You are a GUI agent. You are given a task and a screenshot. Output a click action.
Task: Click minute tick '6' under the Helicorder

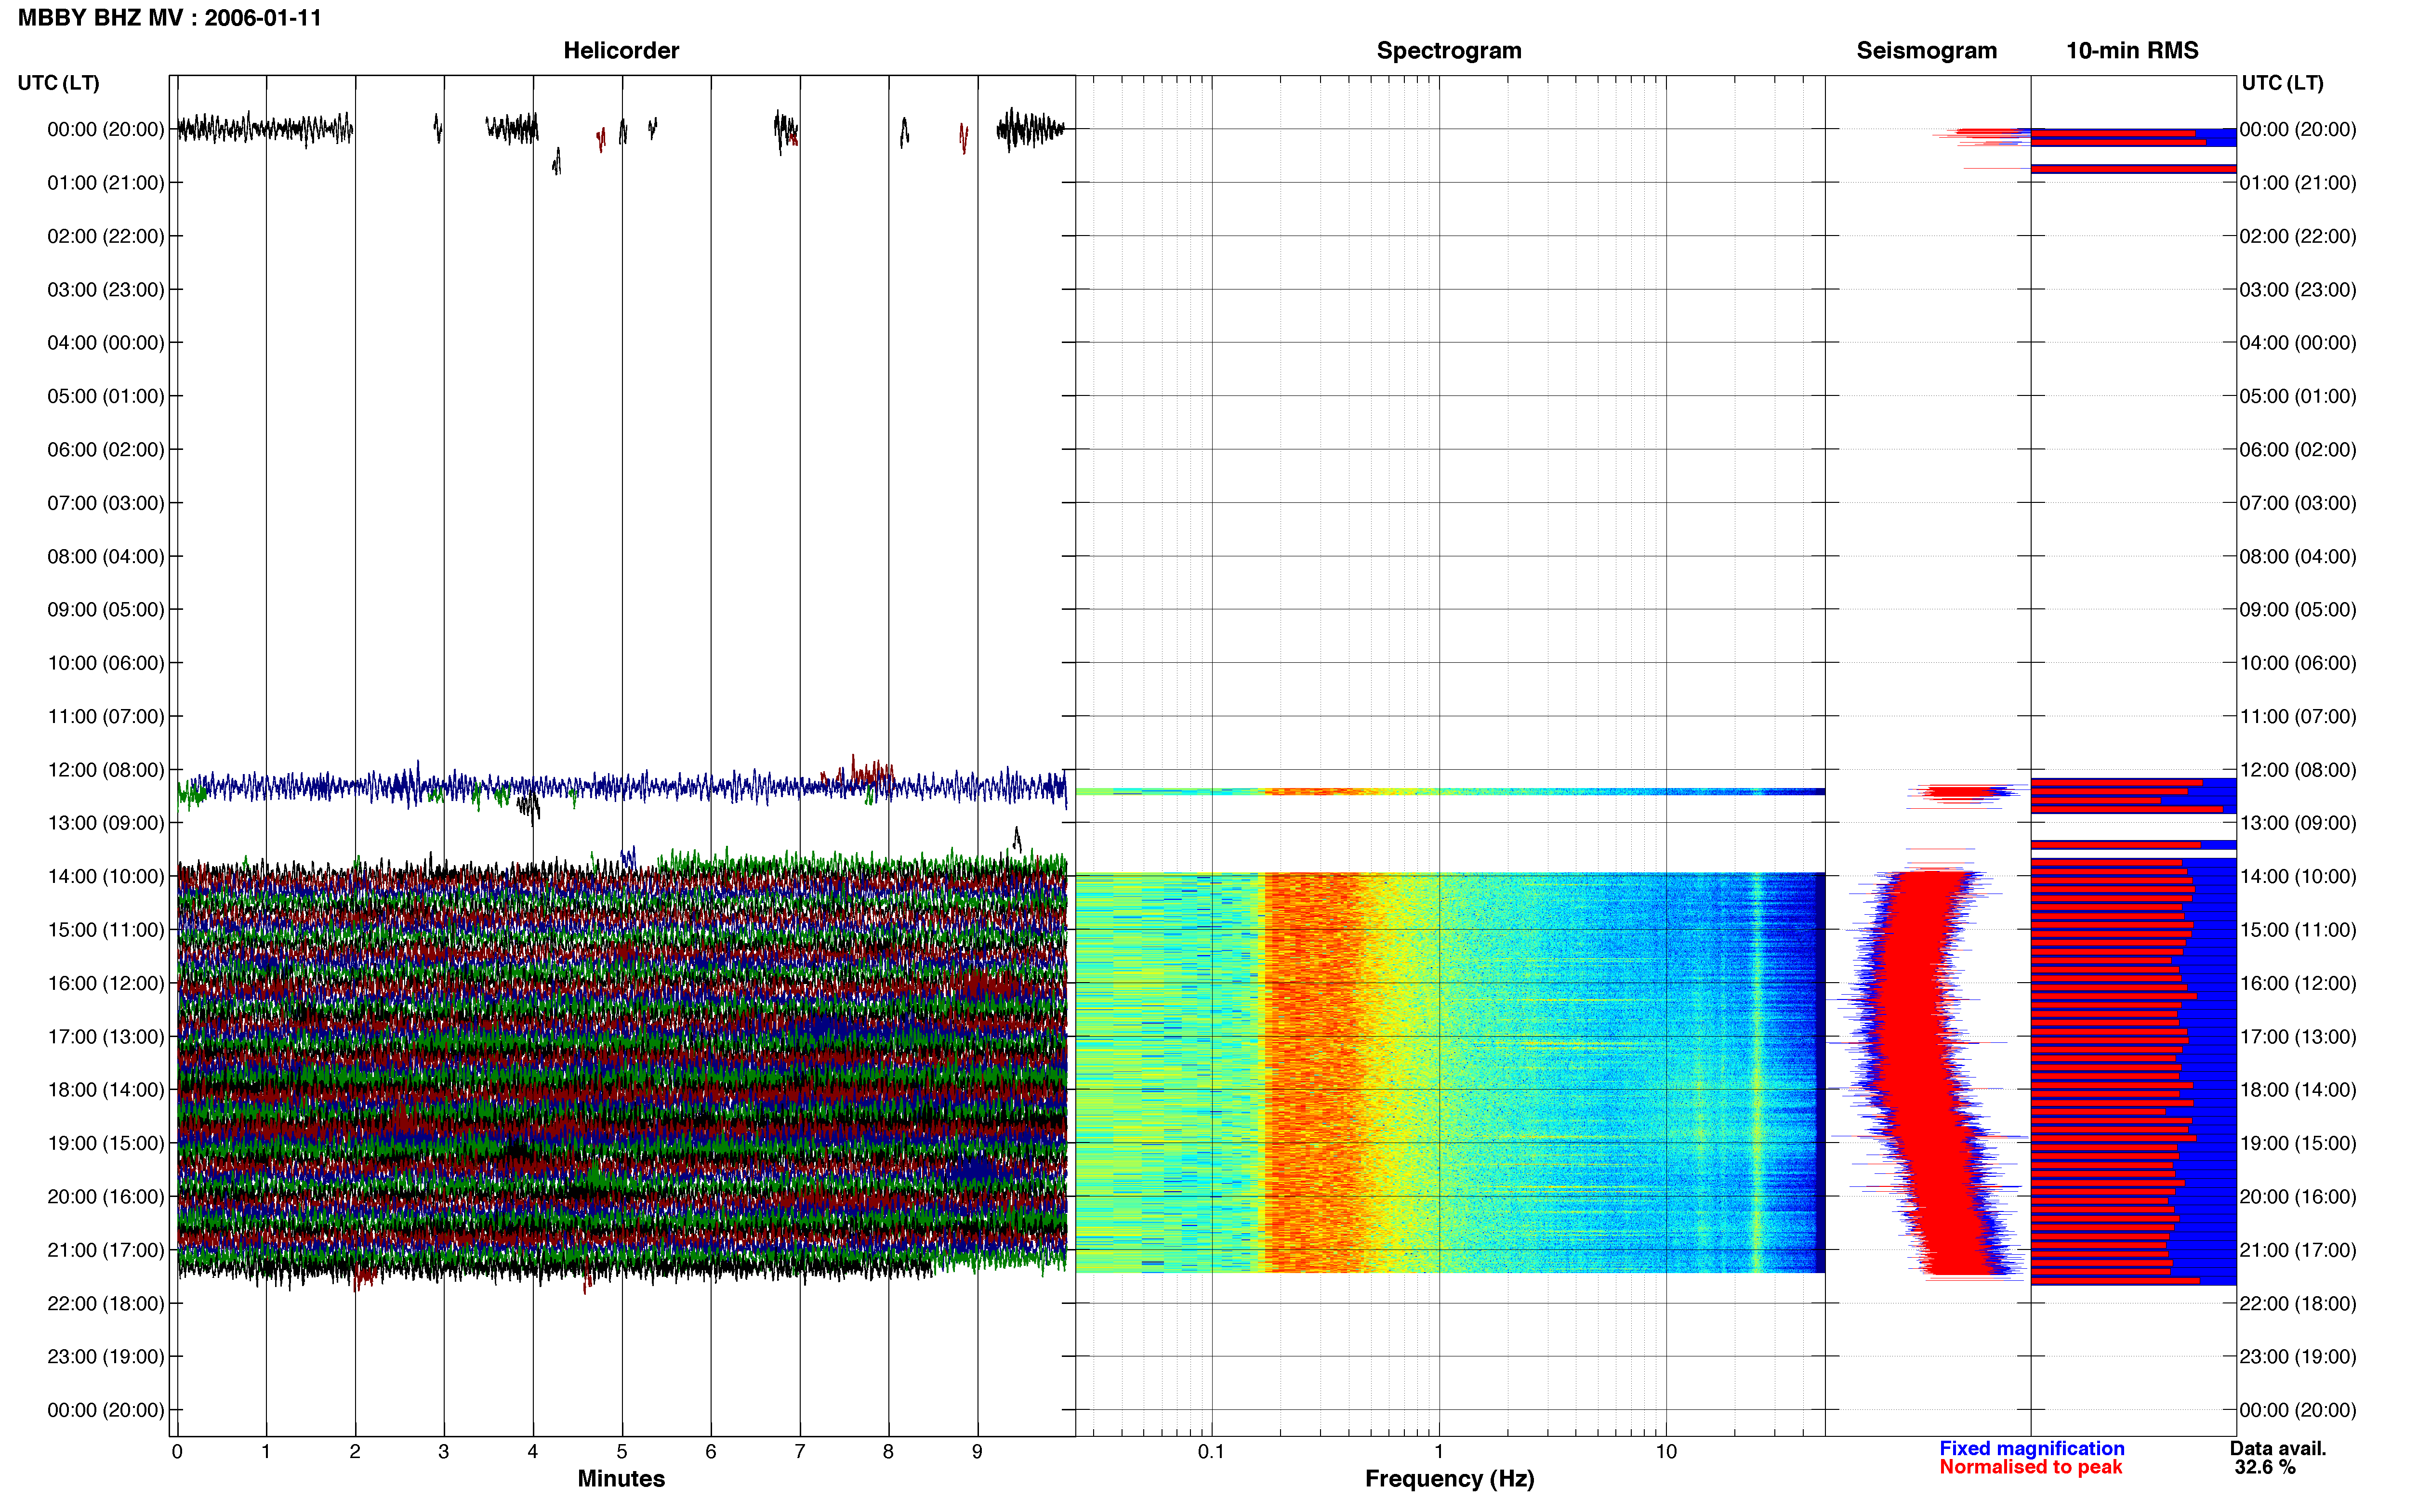click(x=711, y=1452)
